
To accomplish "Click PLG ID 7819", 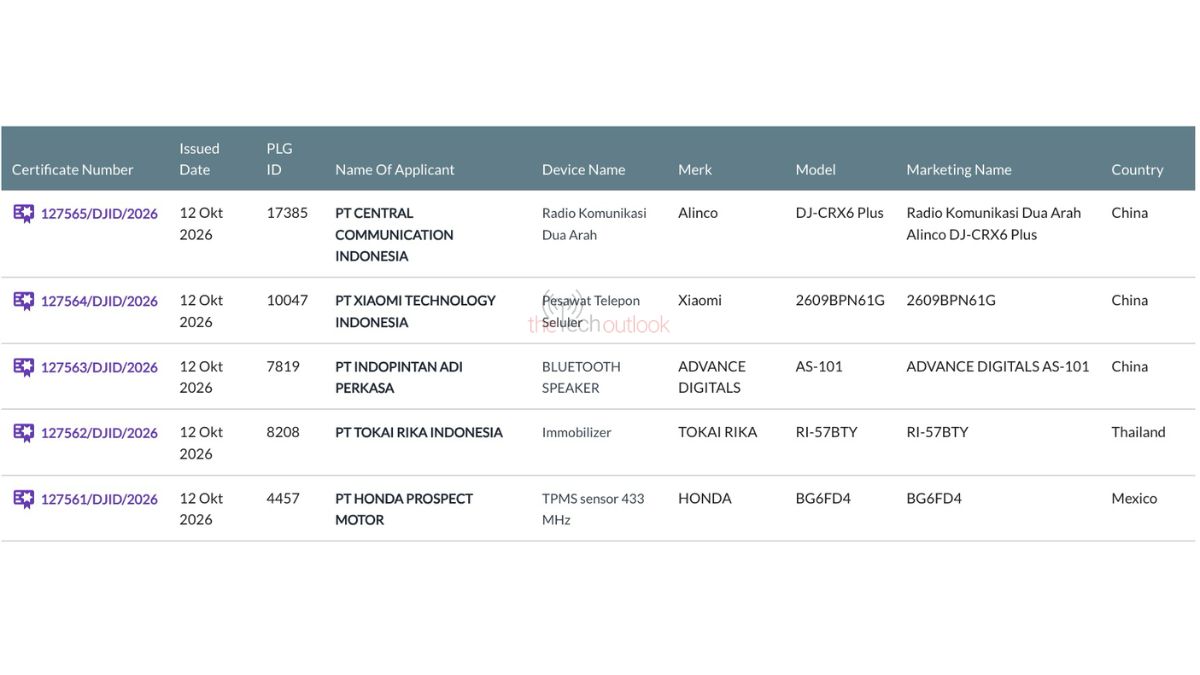I will click(283, 366).
